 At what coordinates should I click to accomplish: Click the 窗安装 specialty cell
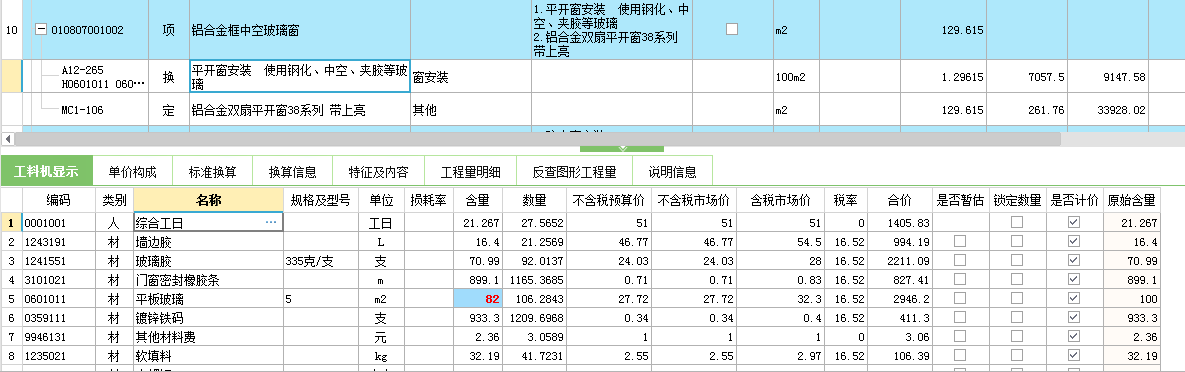(x=471, y=76)
